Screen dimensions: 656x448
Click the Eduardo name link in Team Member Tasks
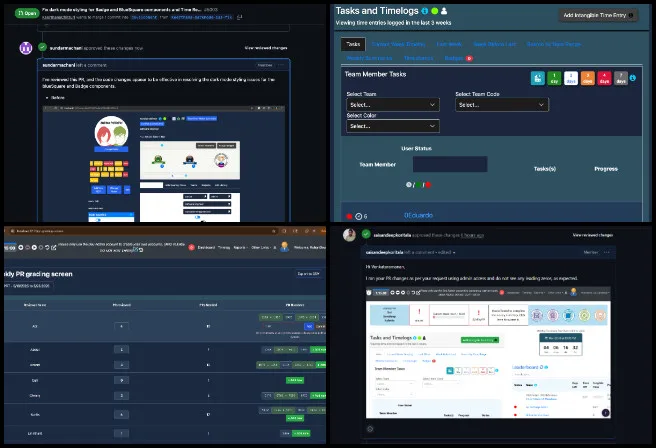tap(418, 215)
